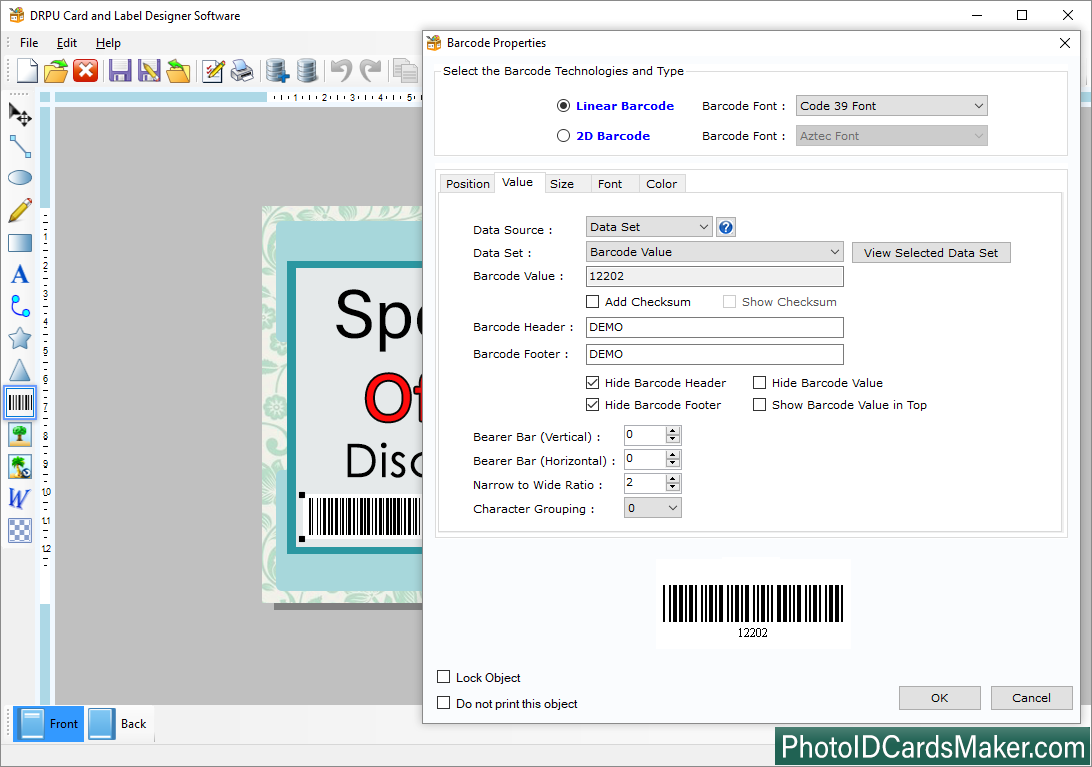Switch to the Back card side
This screenshot has width=1092, height=767.
tap(119, 724)
